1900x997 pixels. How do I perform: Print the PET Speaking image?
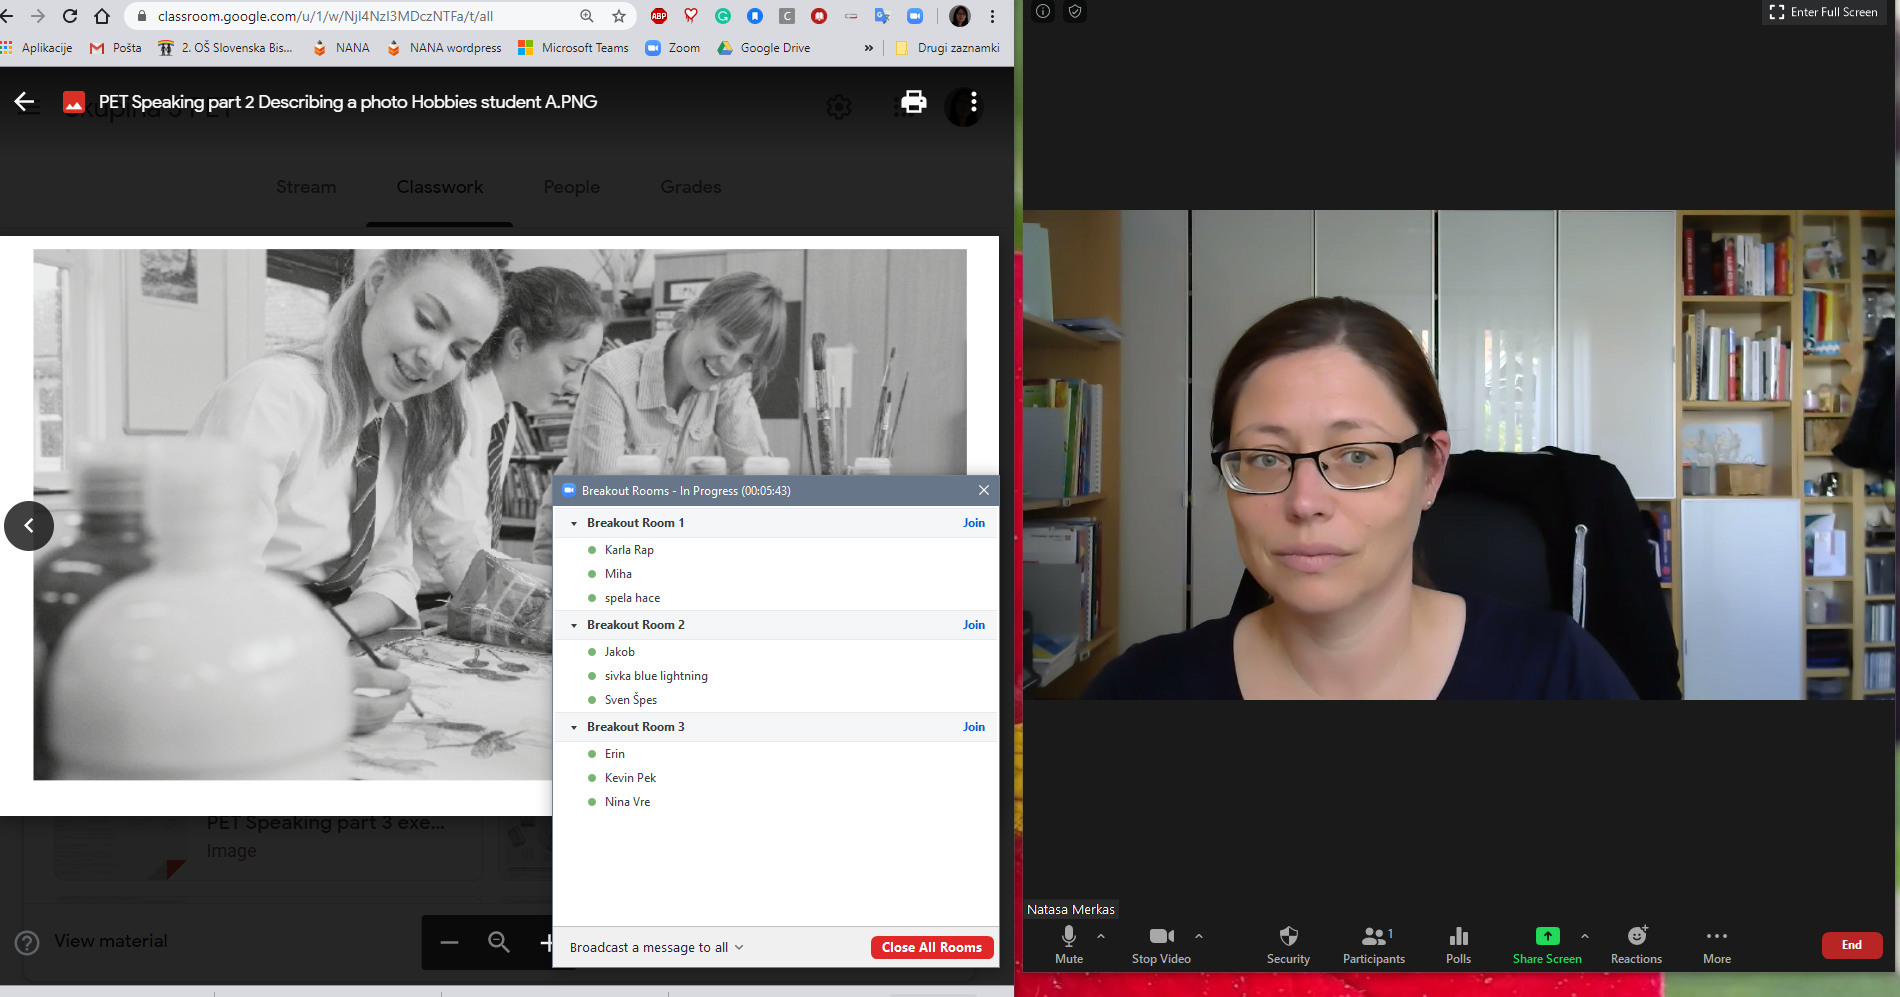[x=913, y=102]
